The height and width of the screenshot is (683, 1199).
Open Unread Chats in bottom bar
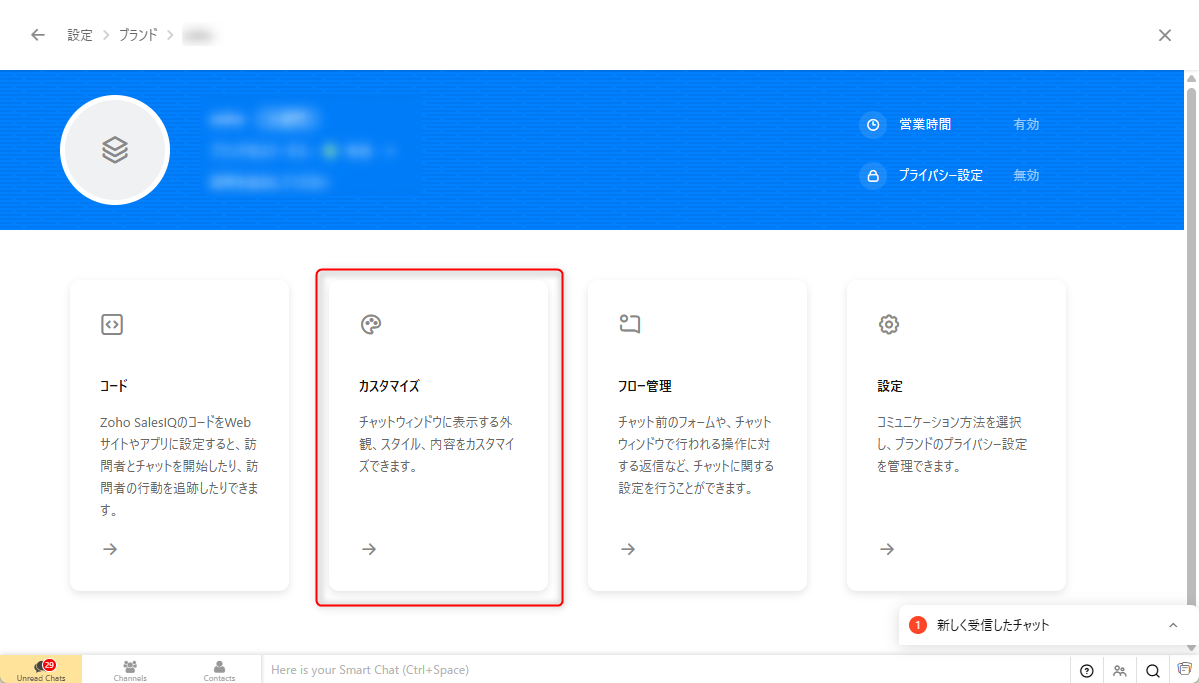tap(41, 670)
